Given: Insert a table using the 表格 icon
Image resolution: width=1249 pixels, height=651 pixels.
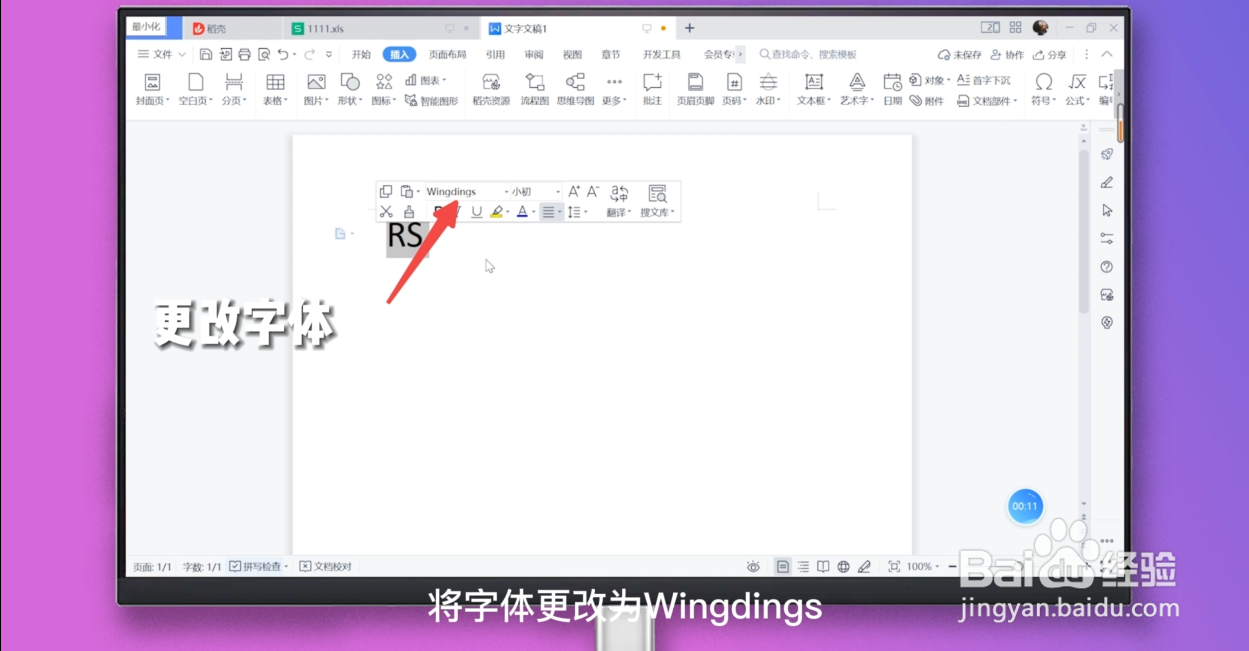Looking at the screenshot, I should coord(275,88).
